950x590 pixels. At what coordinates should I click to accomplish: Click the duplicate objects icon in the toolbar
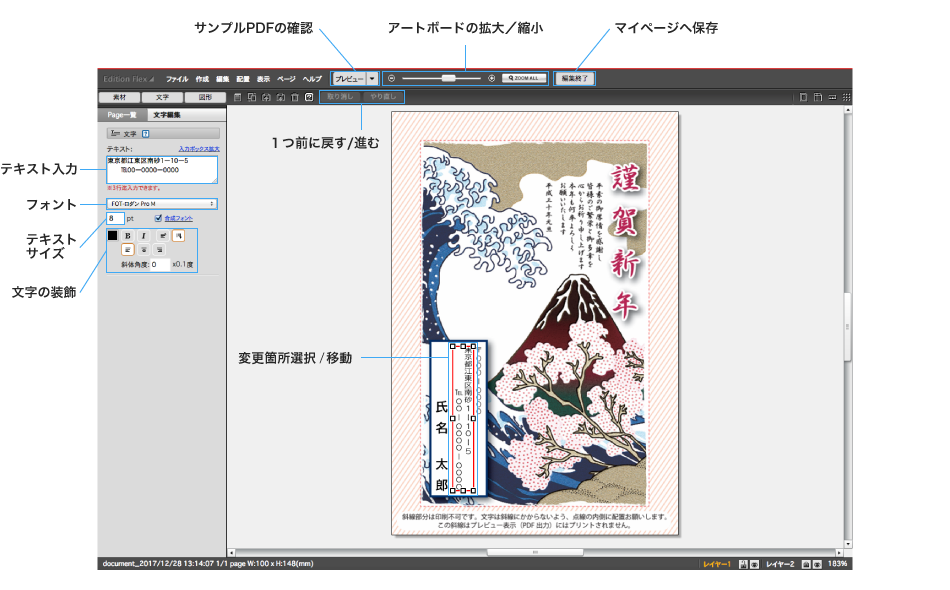pos(251,97)
